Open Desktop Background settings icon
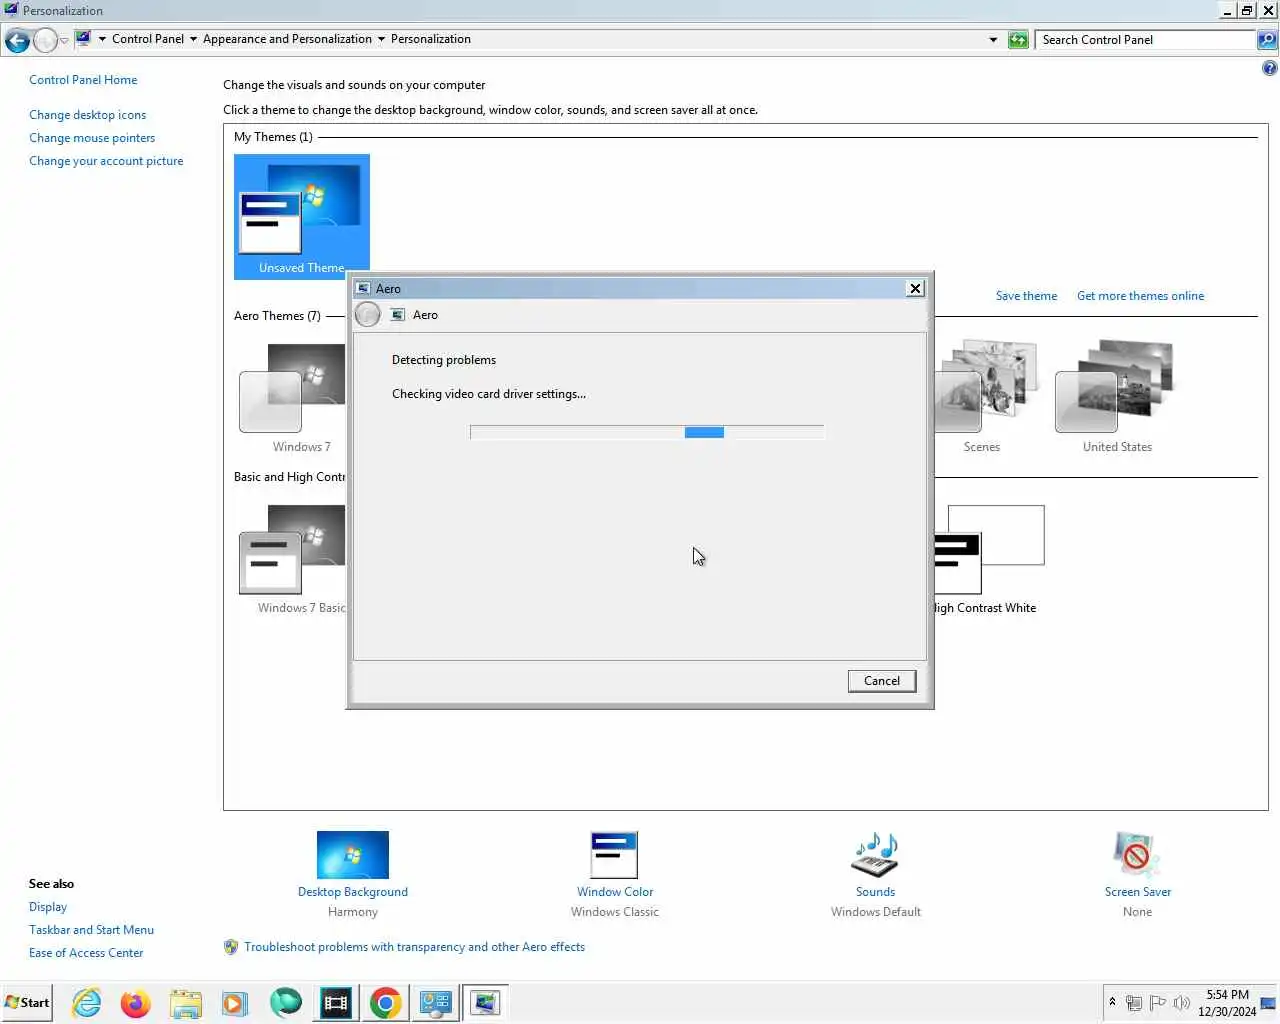 click(x=353, y=856)
